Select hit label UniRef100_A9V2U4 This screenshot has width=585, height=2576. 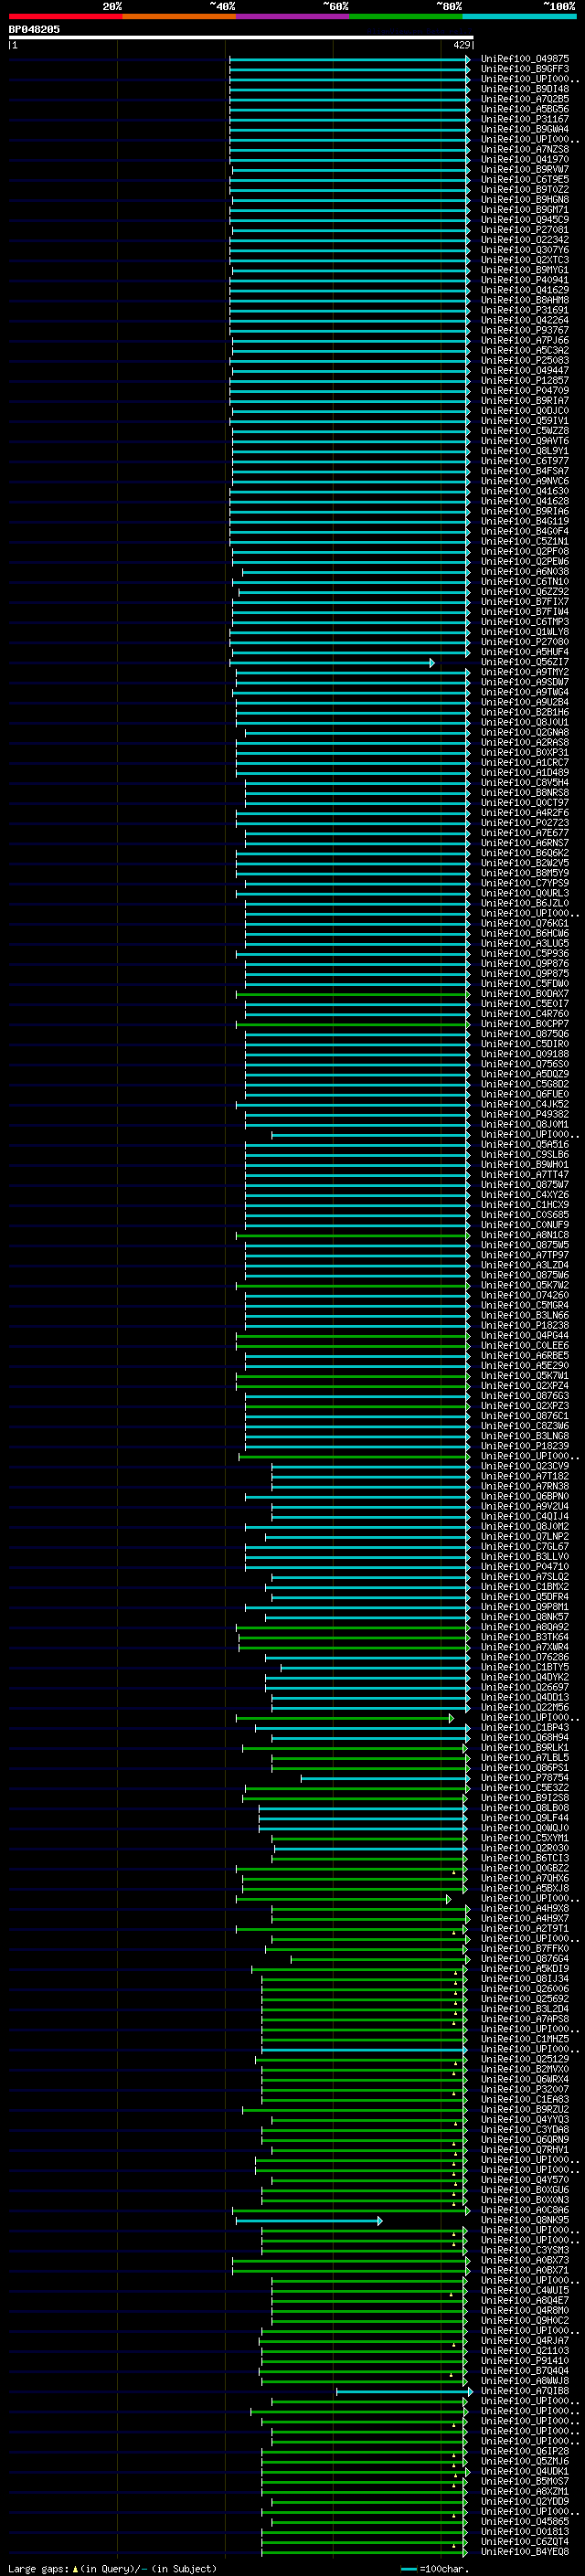pyautogui.click(x=525, y=1506)
